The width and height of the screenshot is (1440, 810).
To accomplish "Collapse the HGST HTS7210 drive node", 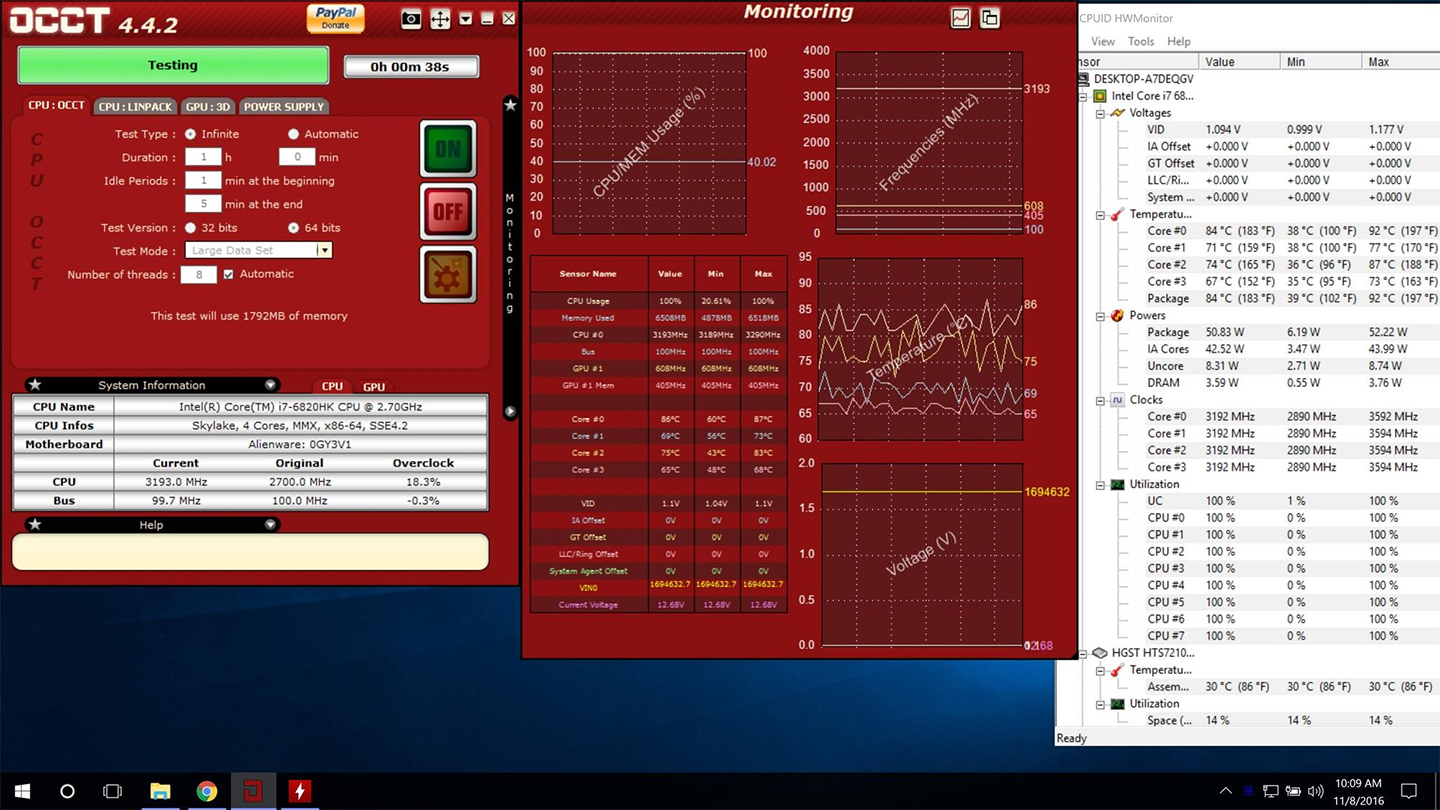I will click(1083, 653).
